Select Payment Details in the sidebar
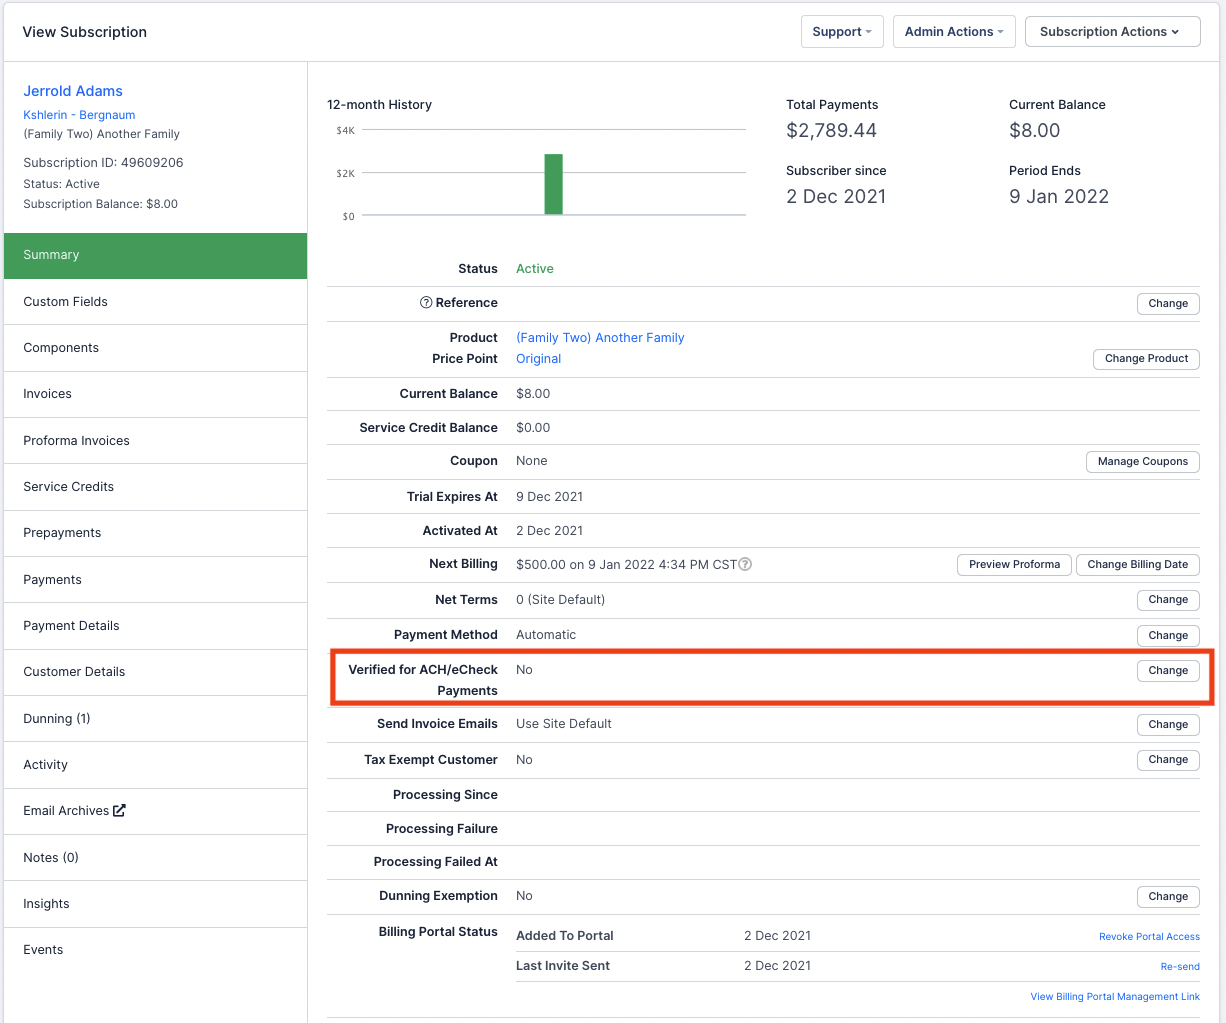This screenshot has width=1226, height=1023. coord(71,626)
